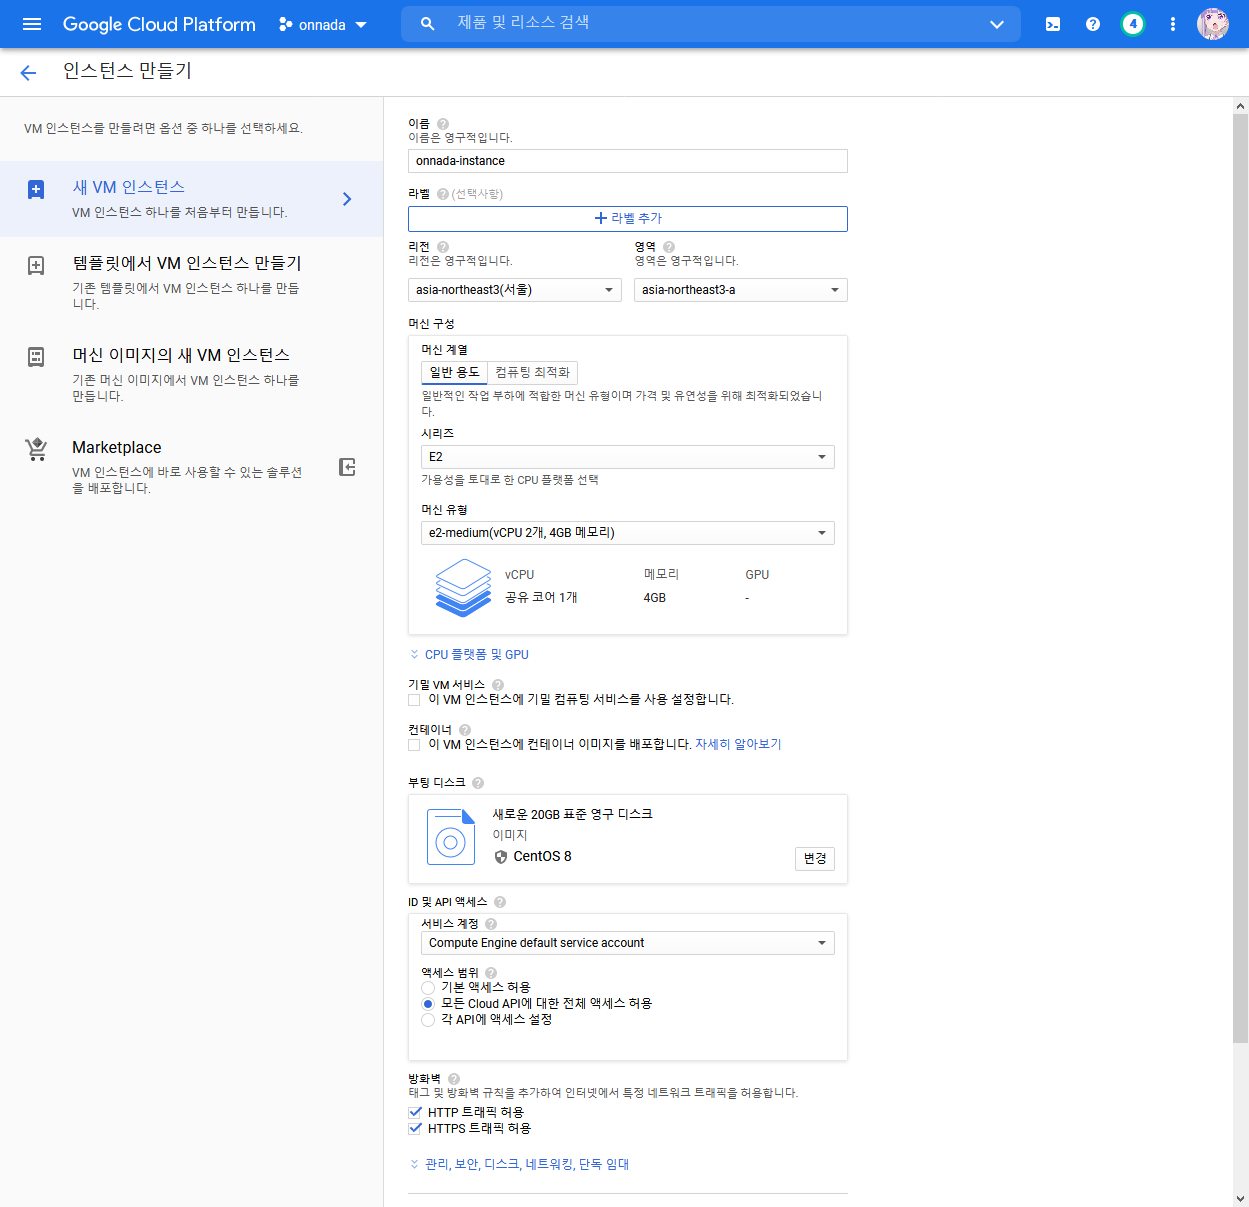1249x1207 pixels.
Task: Select 기본 액세스 허용 radio button
Action: pos(428,988)
